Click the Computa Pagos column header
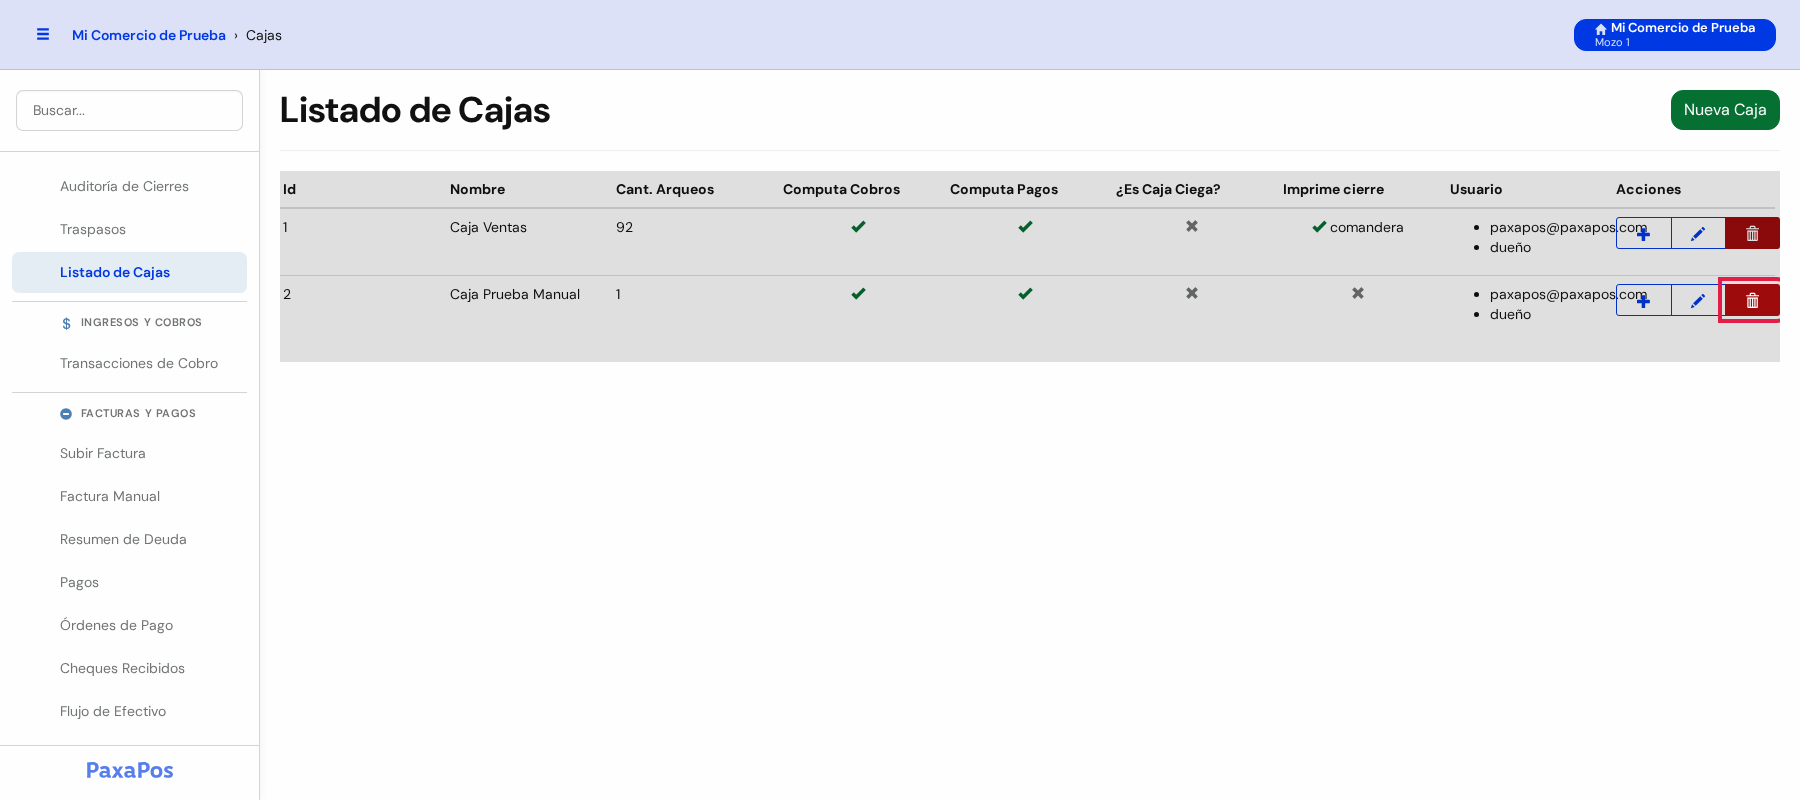1800x800 pixels. pyautogui.click(x=1004, y=189)
